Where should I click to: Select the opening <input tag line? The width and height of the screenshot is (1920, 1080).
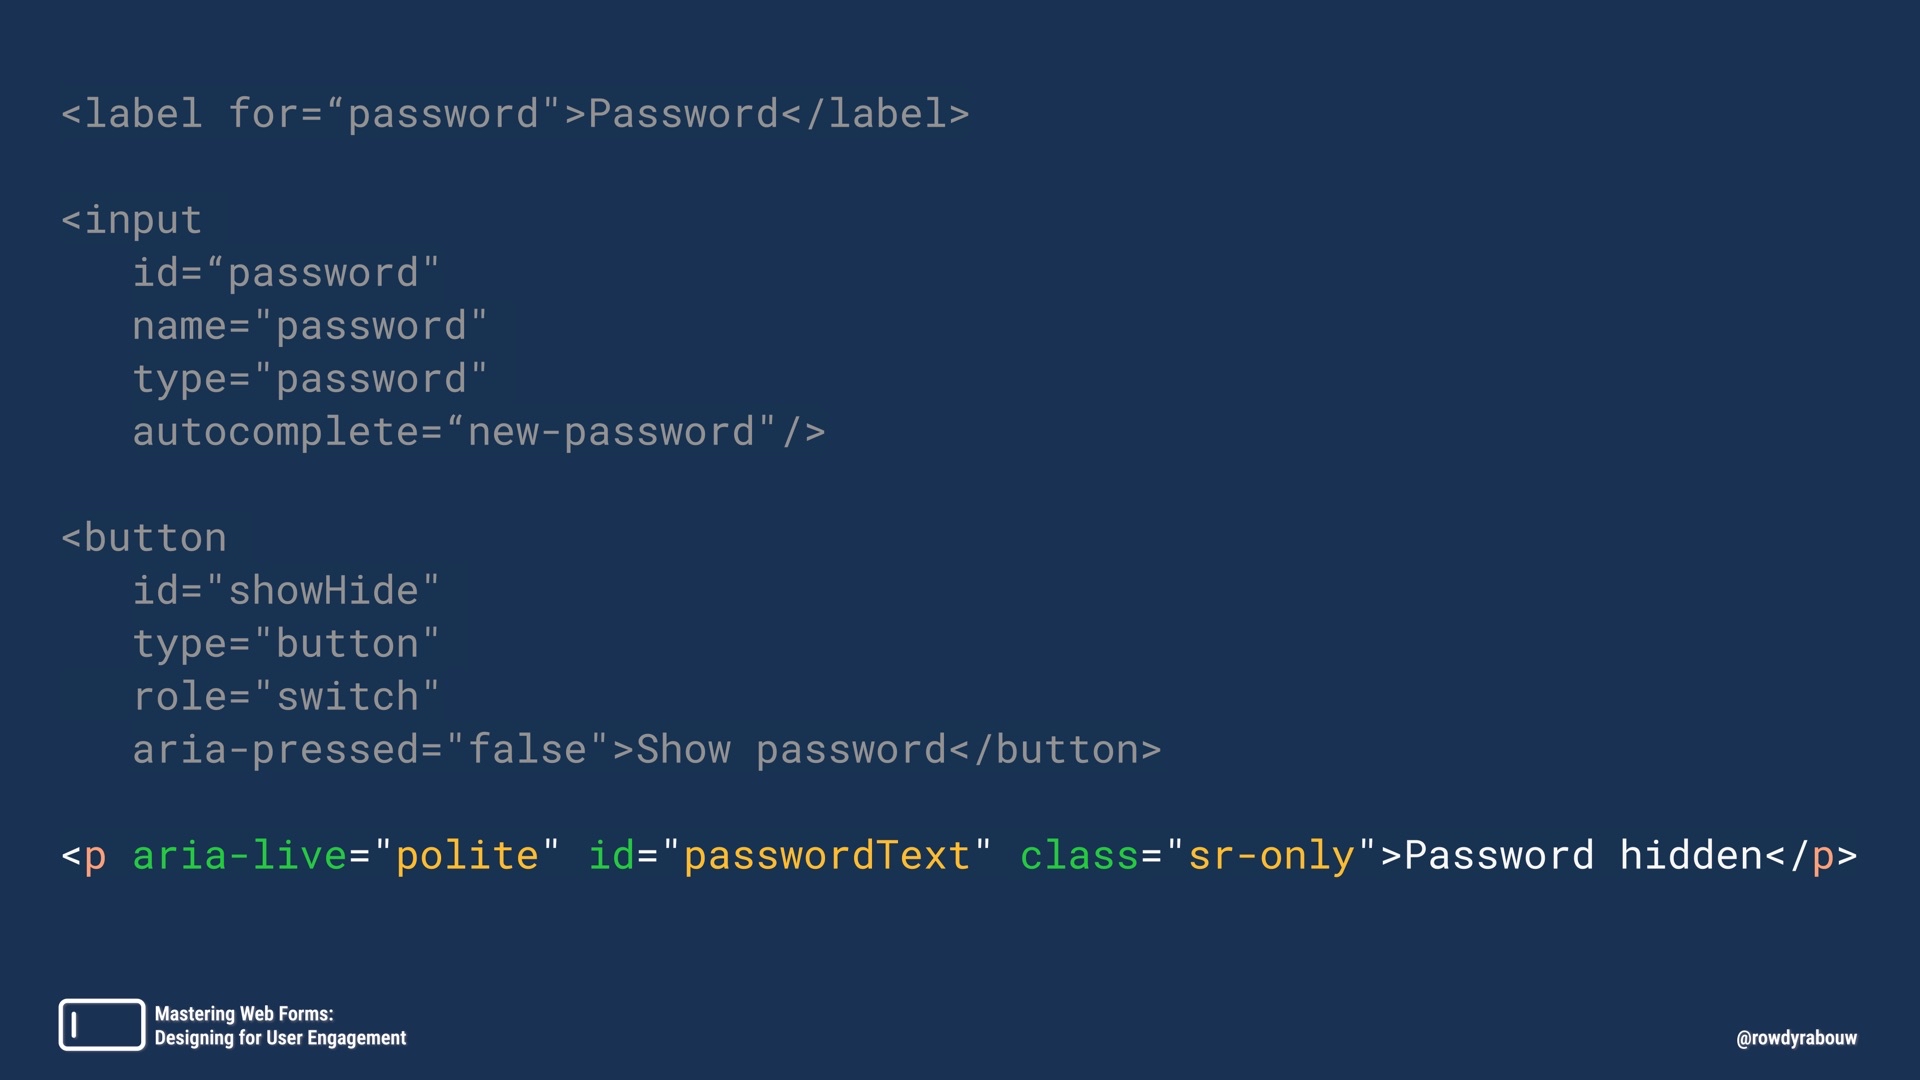tap(132, 220)
